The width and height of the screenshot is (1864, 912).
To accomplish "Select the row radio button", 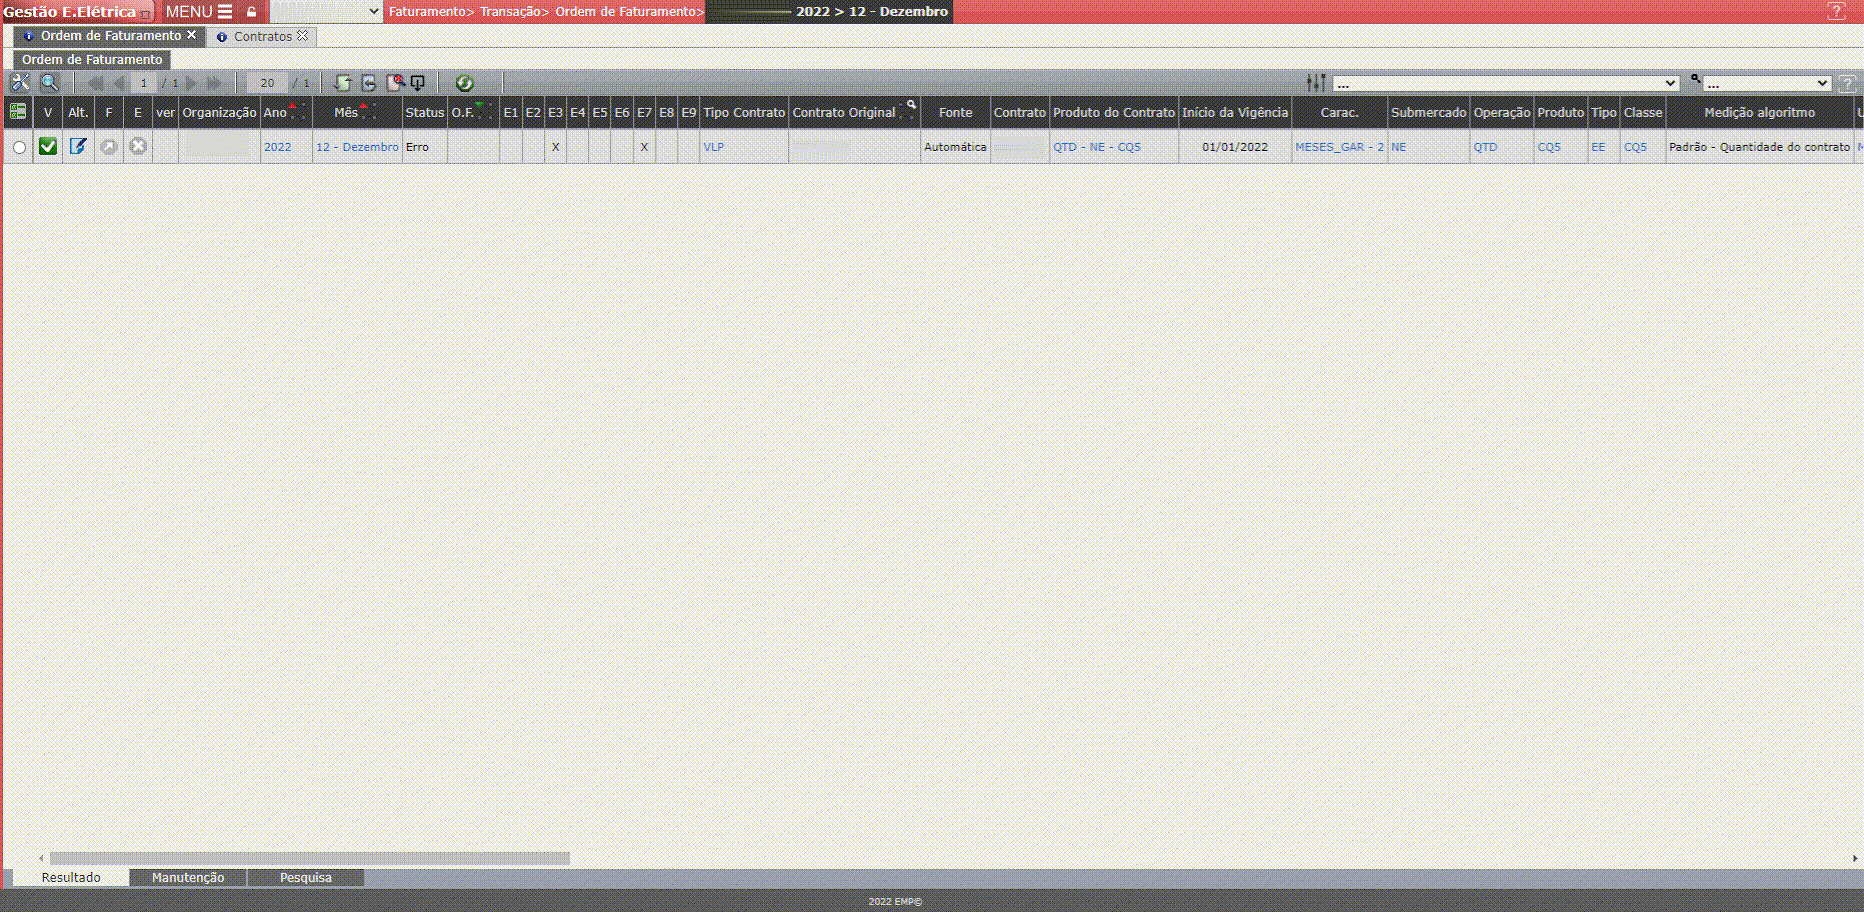I will (x=19, y=148).
